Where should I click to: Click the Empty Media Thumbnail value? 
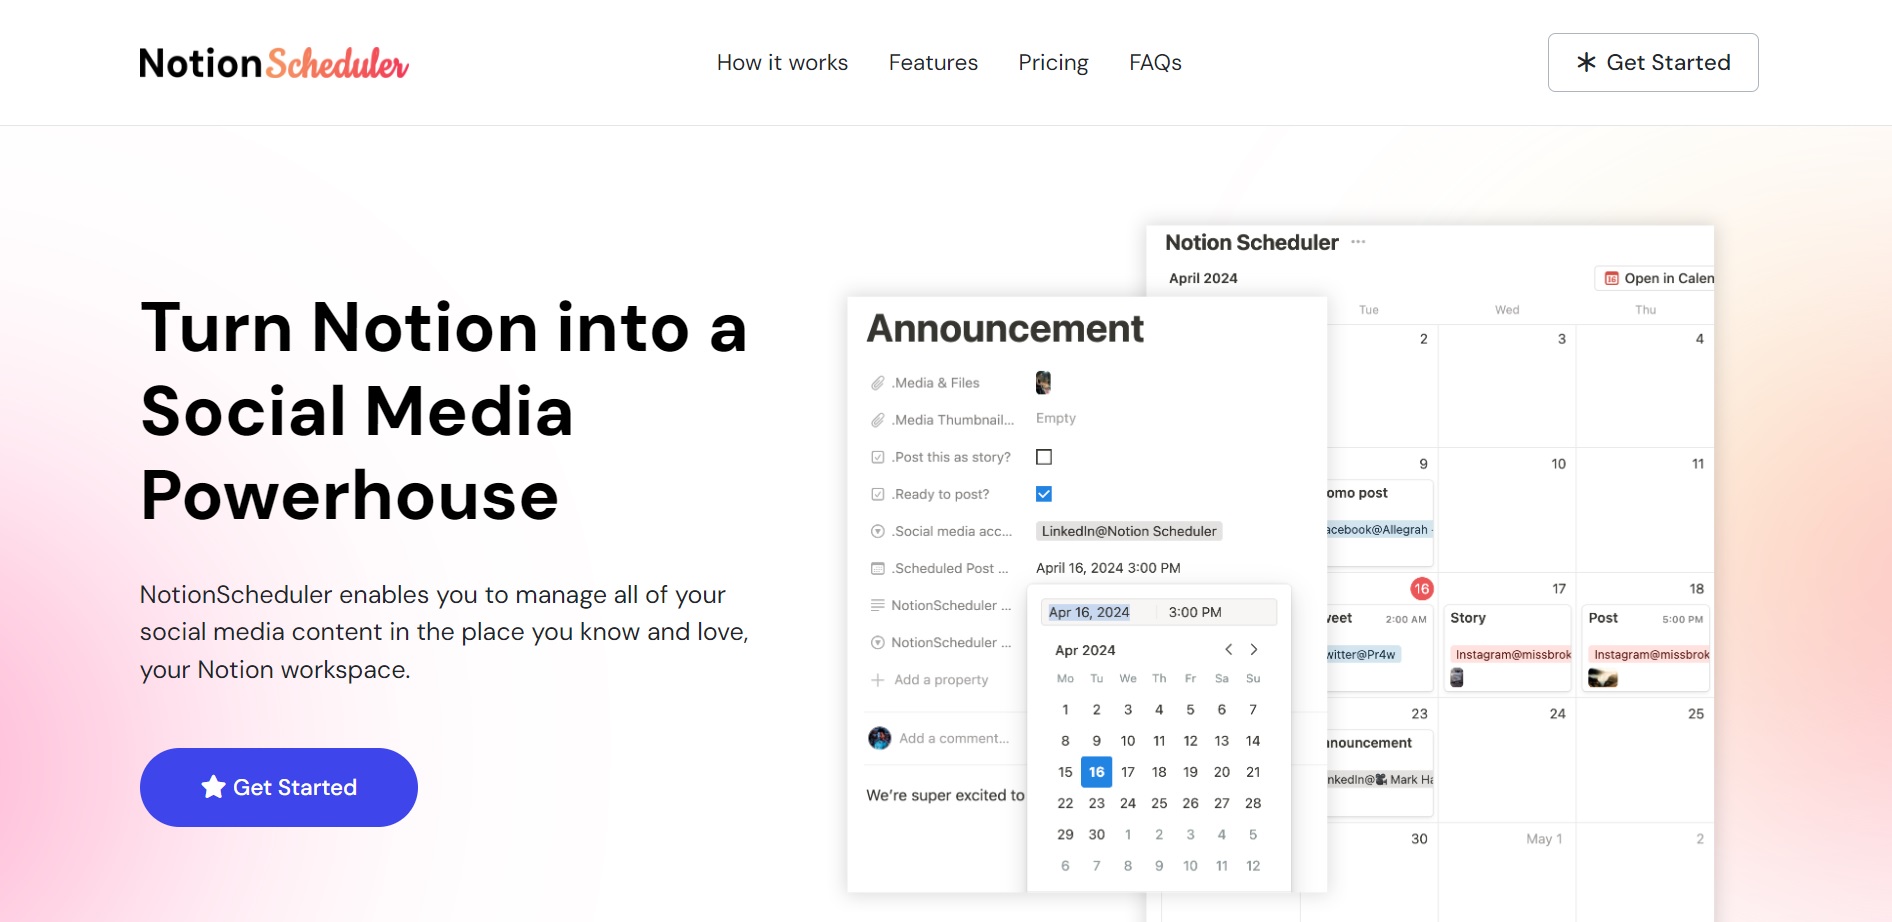1056,418
